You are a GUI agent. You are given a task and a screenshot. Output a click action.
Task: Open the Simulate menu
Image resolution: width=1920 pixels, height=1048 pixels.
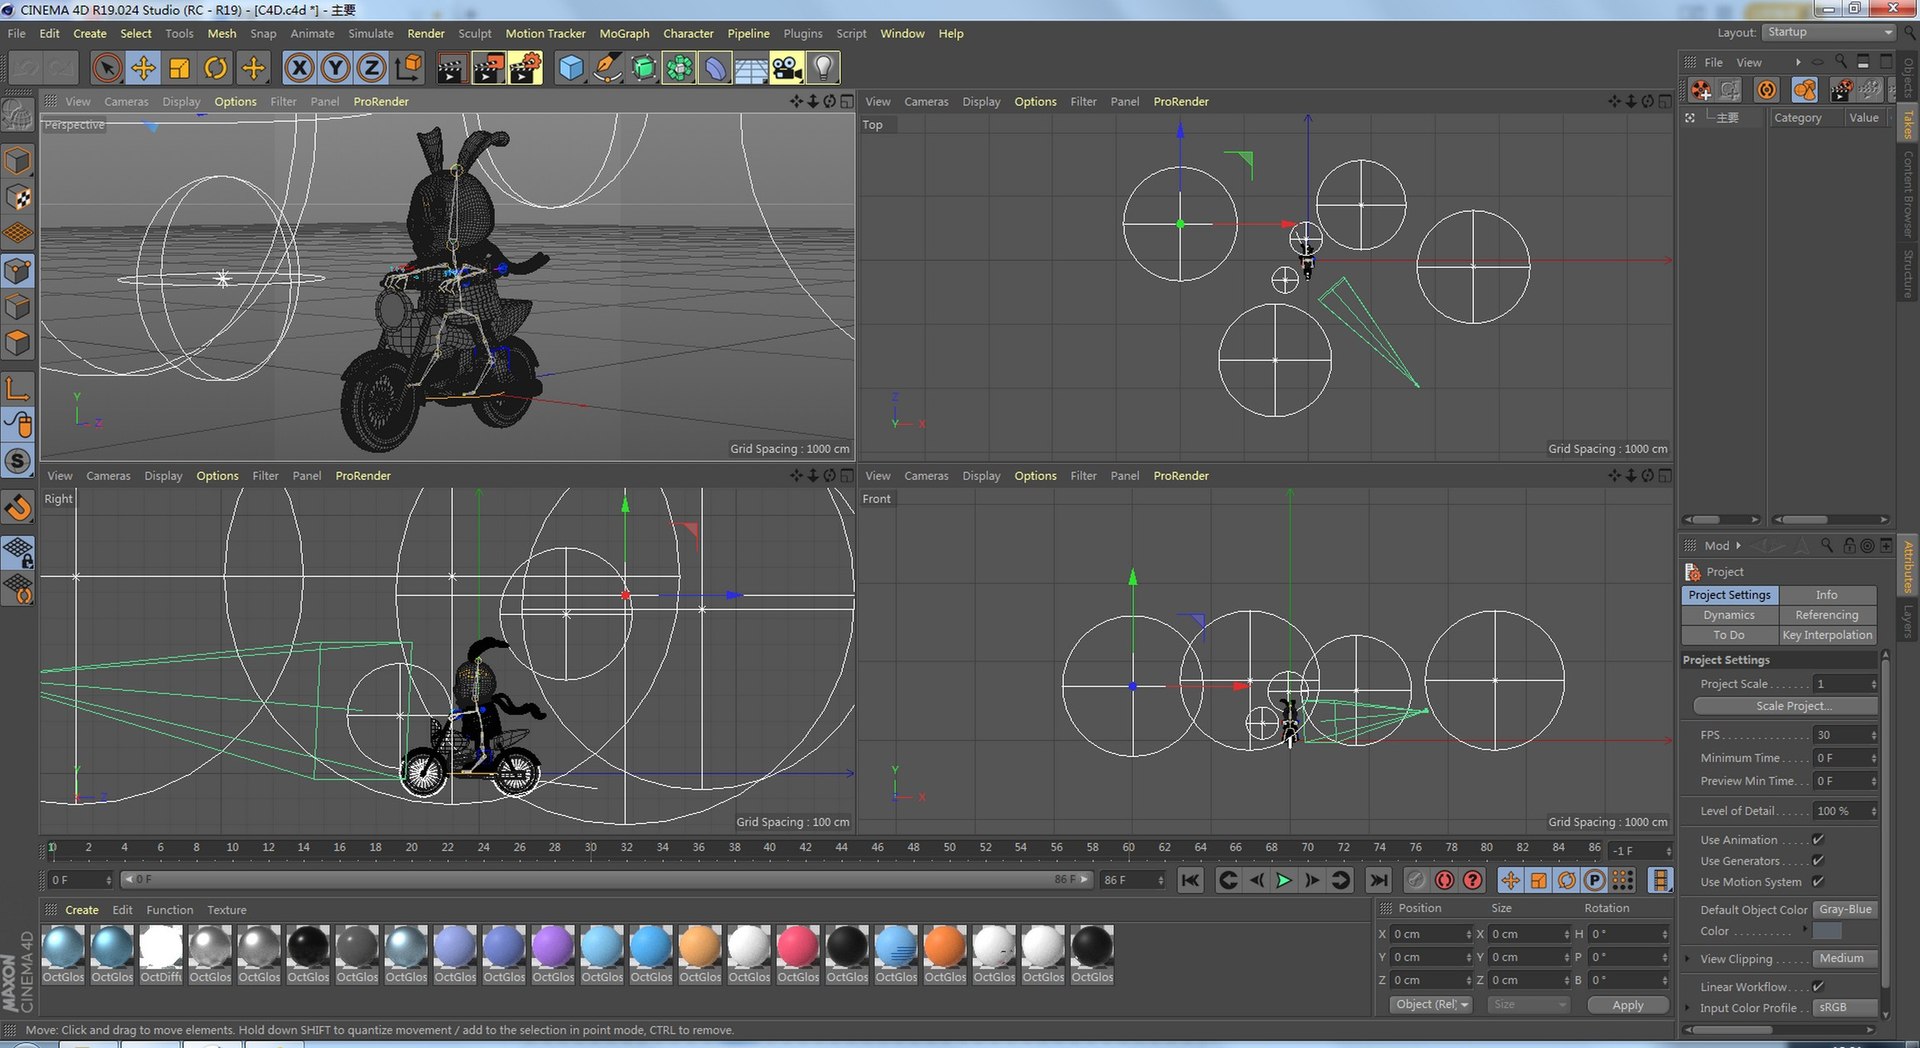(x=371, y=33)
